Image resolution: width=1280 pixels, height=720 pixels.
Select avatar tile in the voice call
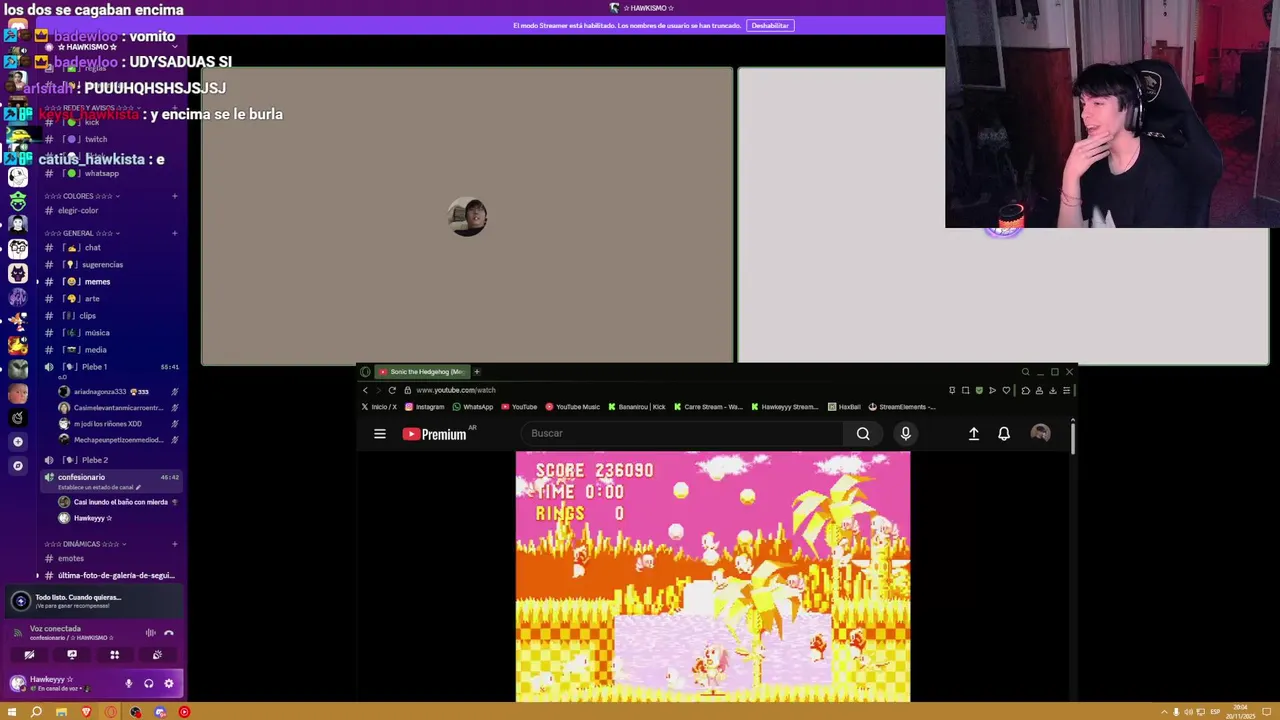pyautogui.click(x=467, y=217)
